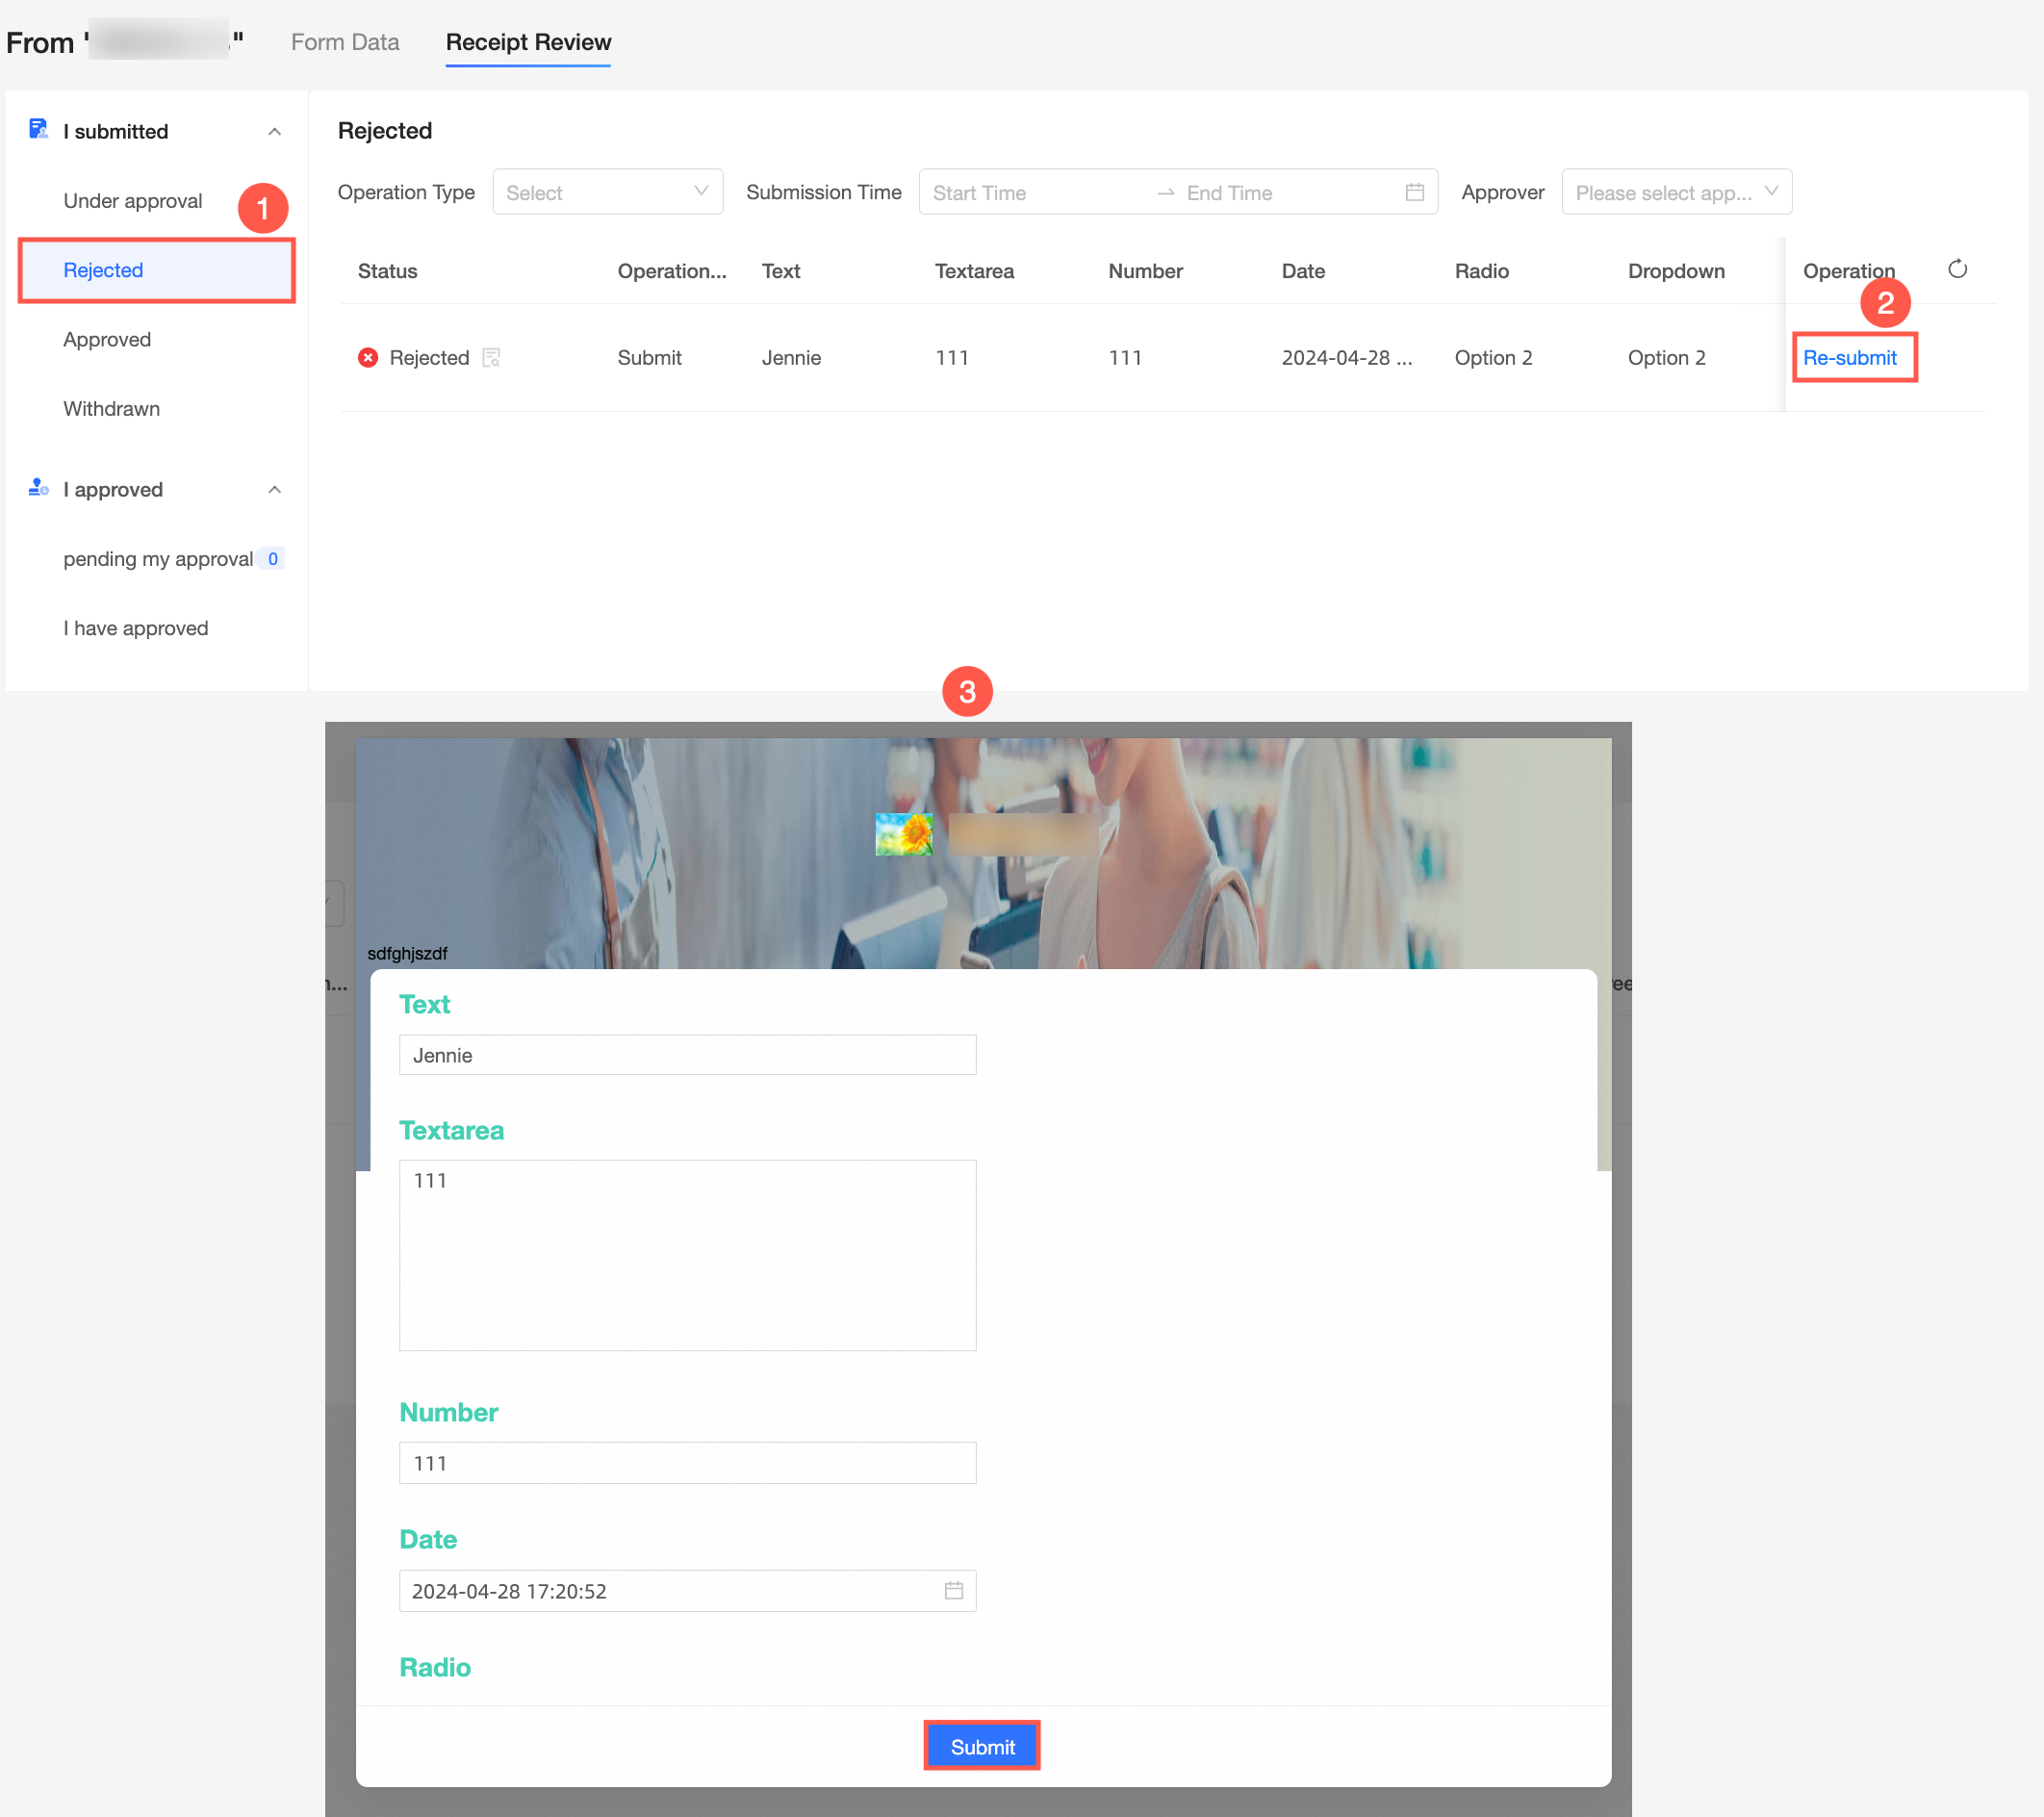The width and height of the screenshot is (2044, 1817).
Task: Click the refresh icon in table header
Action: [1957, 269]
